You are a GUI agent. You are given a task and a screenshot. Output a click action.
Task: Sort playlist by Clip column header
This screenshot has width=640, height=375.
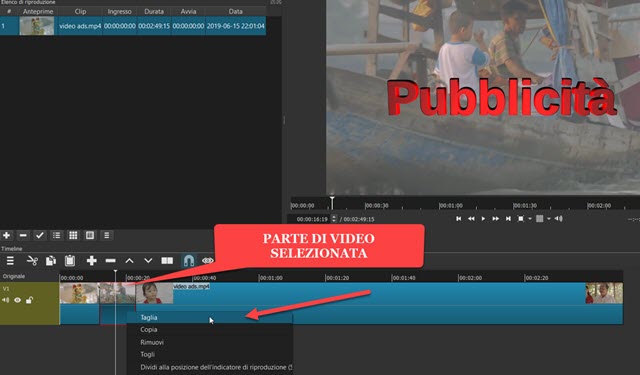80,11
